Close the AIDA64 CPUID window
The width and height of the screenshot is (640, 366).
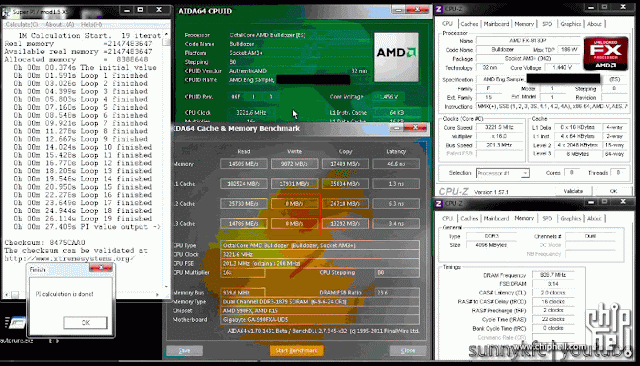(x=418, y=10)
